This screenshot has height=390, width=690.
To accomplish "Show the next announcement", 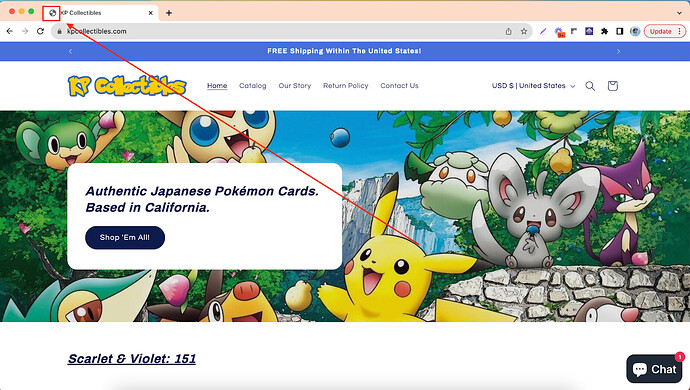I will point(618,51).
